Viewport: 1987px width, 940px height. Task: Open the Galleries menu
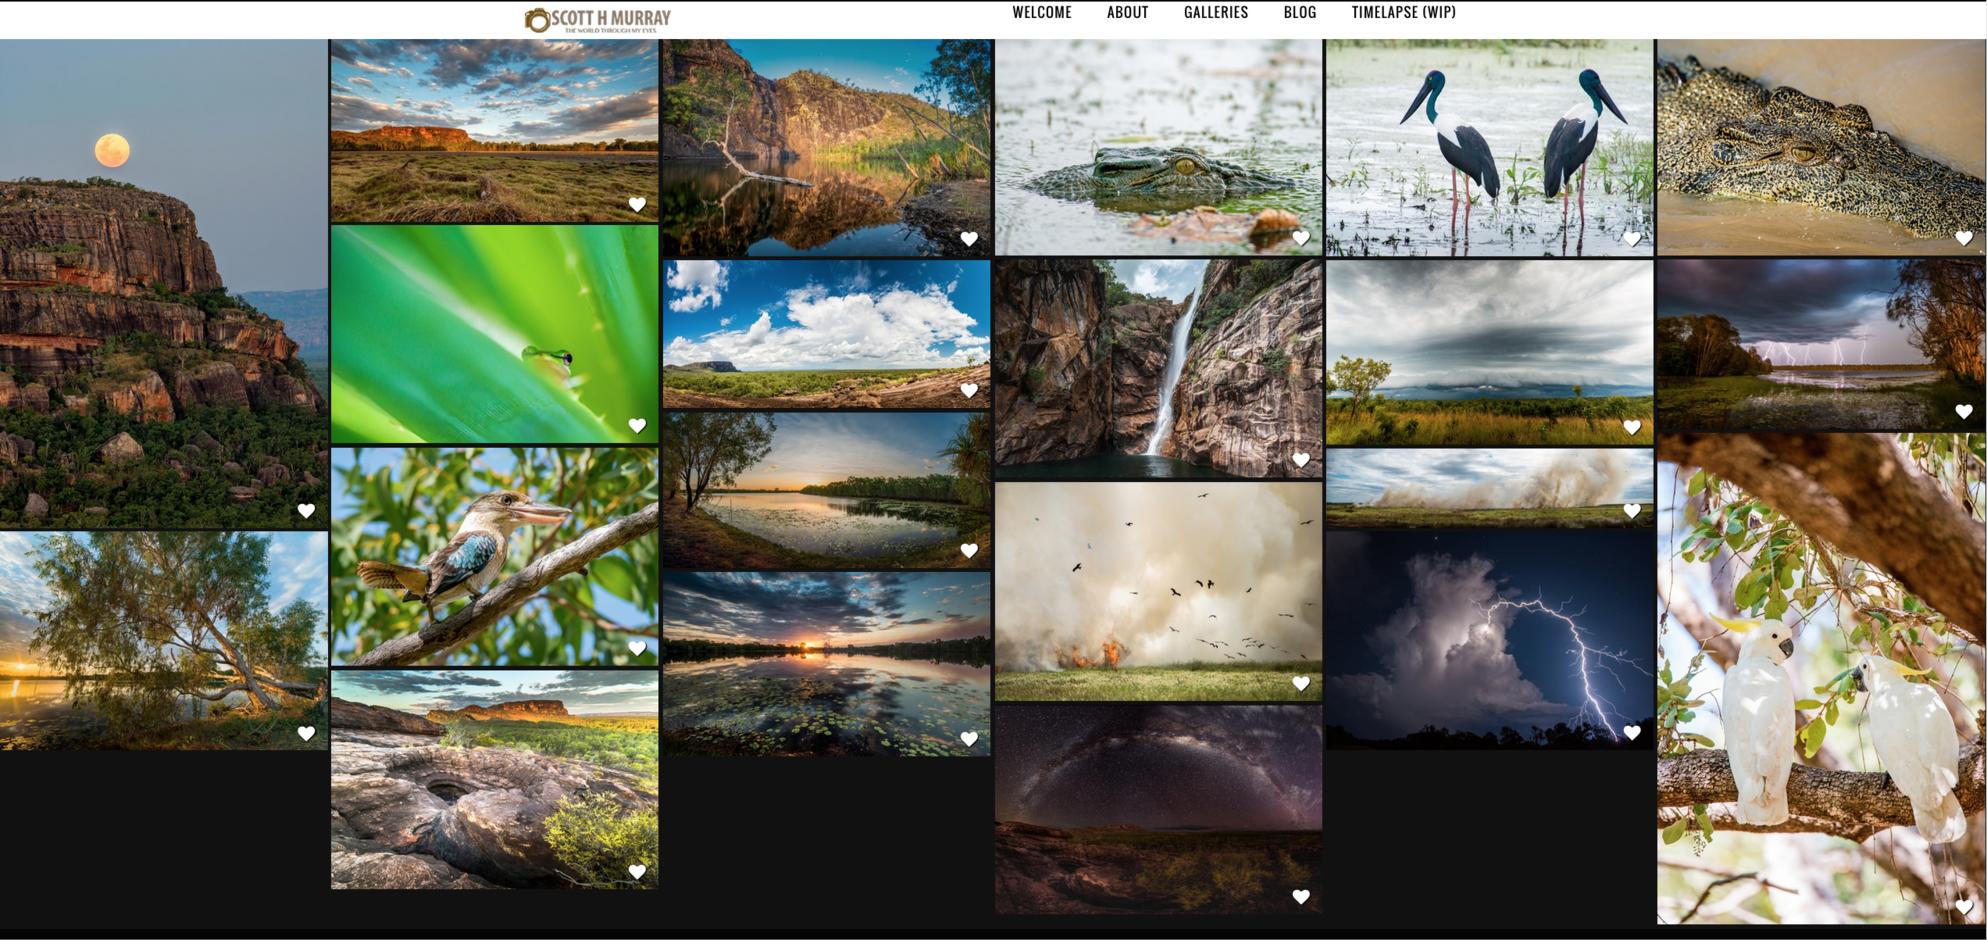click(x=1215, y=13)
